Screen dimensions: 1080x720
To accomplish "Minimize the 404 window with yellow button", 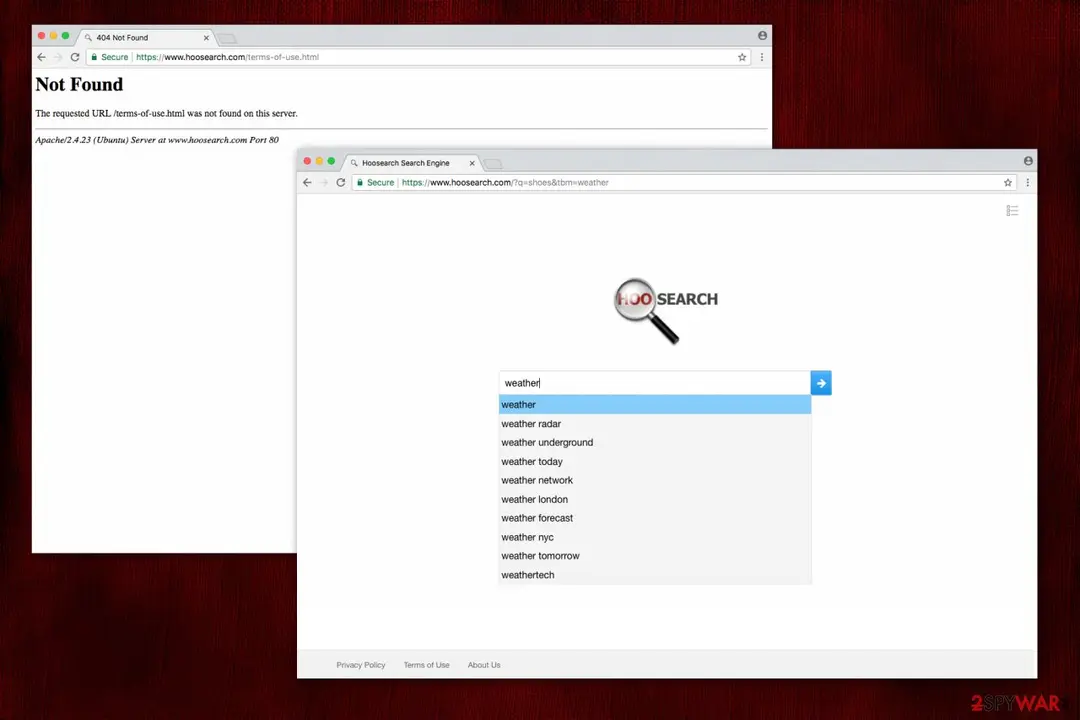I will tap(54, 36).
